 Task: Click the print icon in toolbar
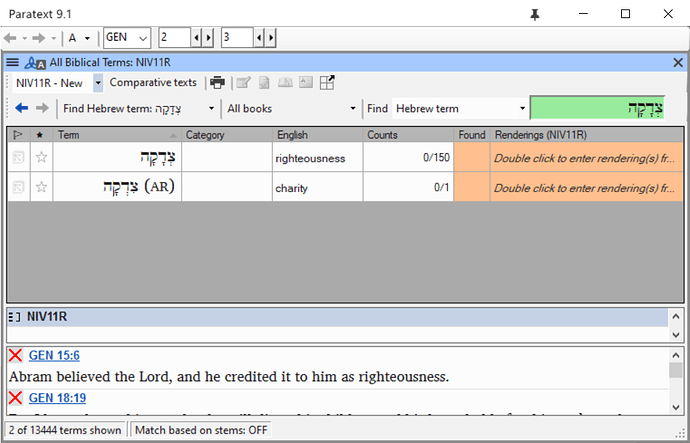pyautogui.click(x=217, y=82)
